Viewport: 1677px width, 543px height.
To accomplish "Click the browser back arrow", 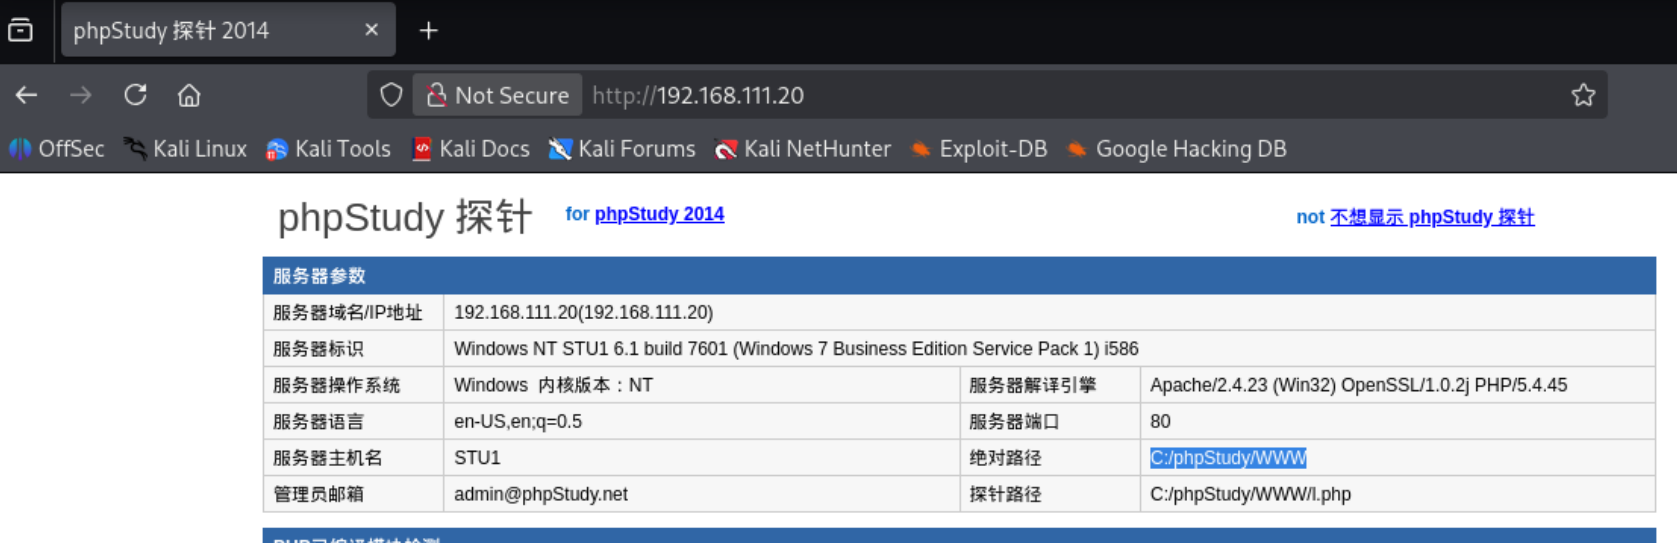I will pyautogui.click(x=27, y=95).
